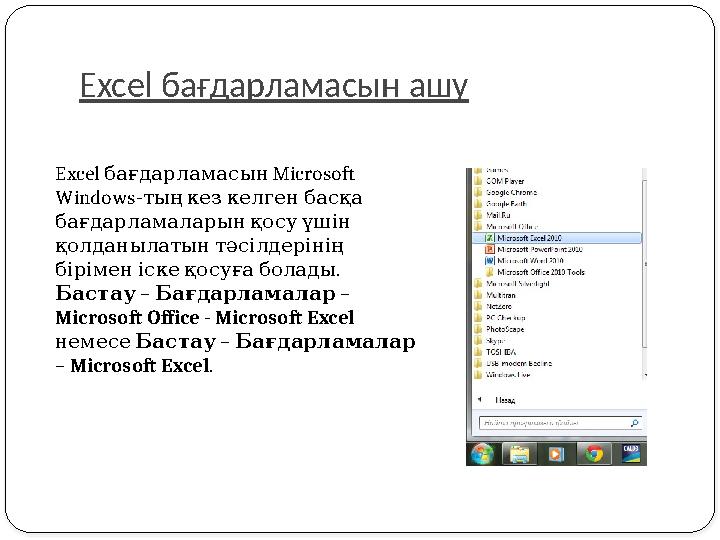Expand the Skype folder
Viewport: 720px width, 540px height.
490,341
